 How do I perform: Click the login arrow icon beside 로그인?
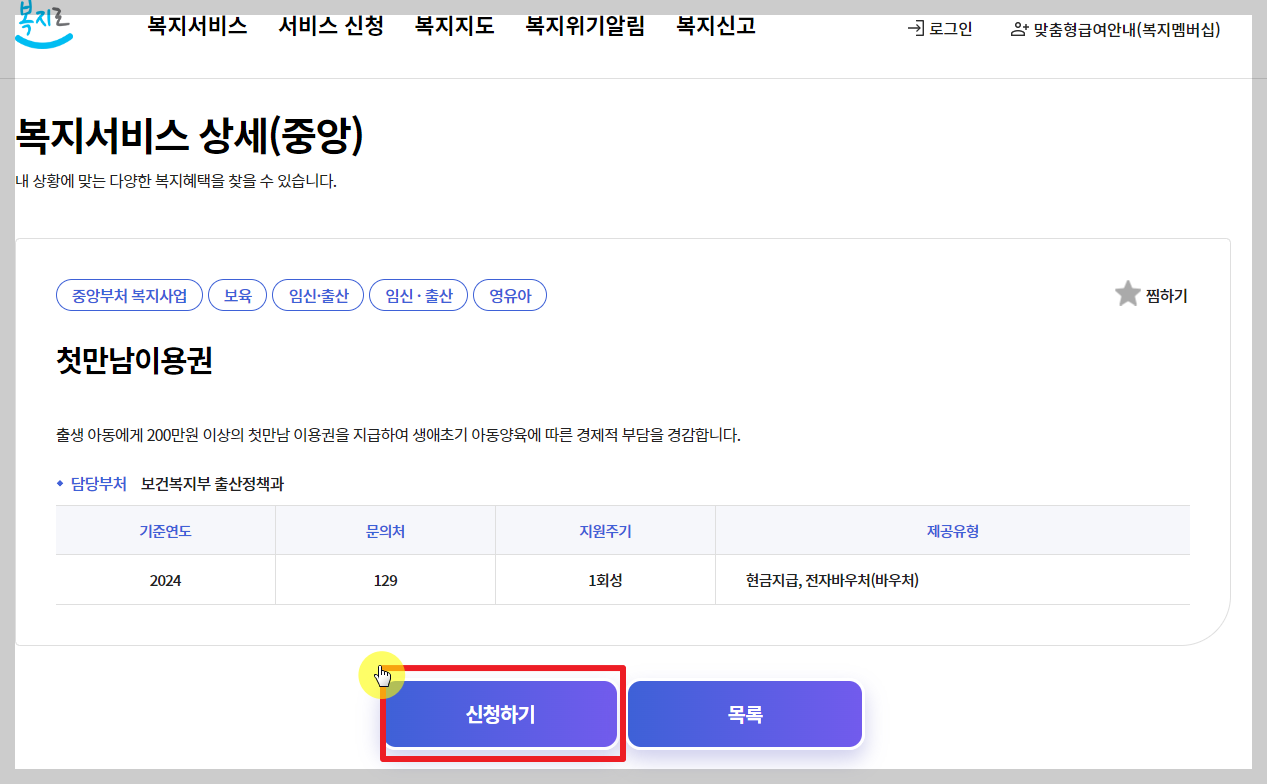point(915,29)
